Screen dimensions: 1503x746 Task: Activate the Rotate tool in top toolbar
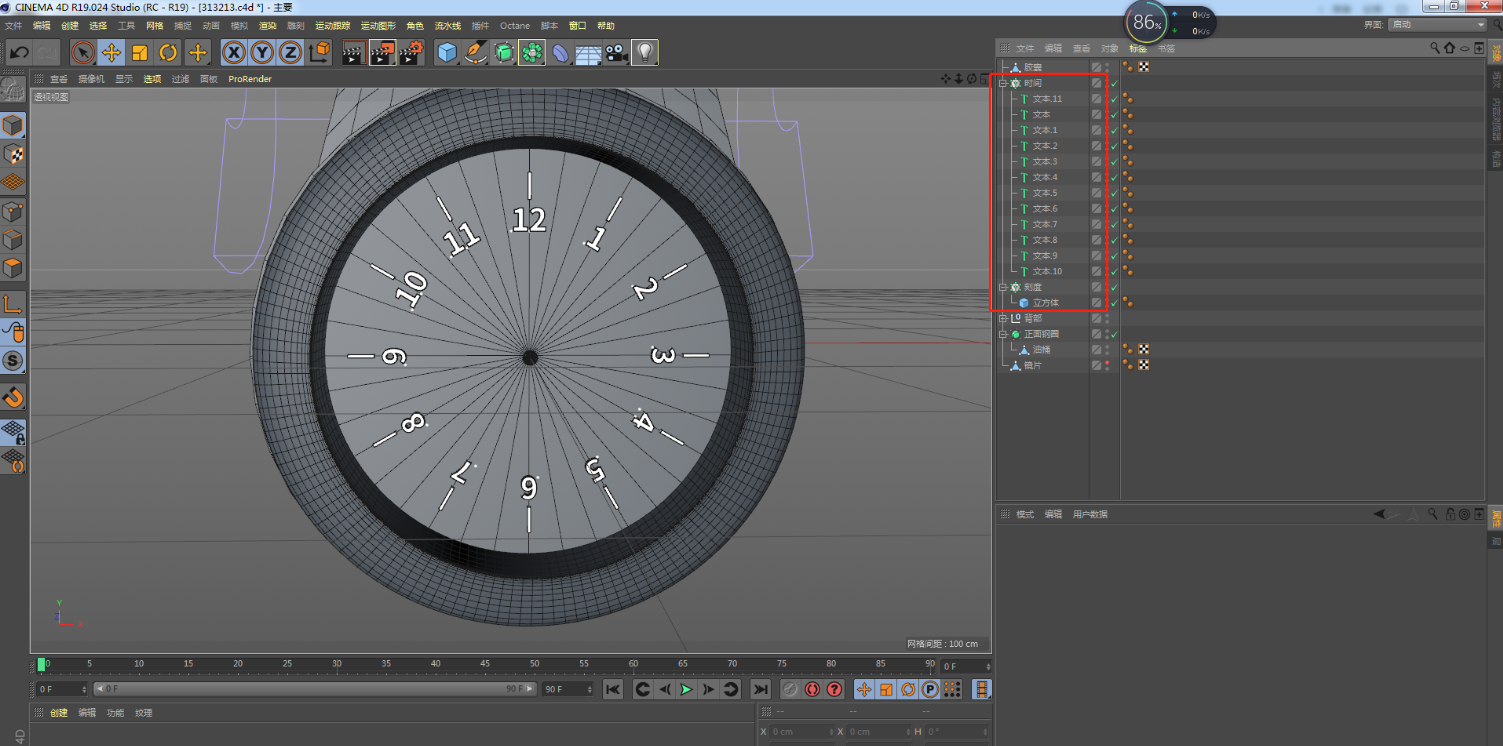pos(169,52)
